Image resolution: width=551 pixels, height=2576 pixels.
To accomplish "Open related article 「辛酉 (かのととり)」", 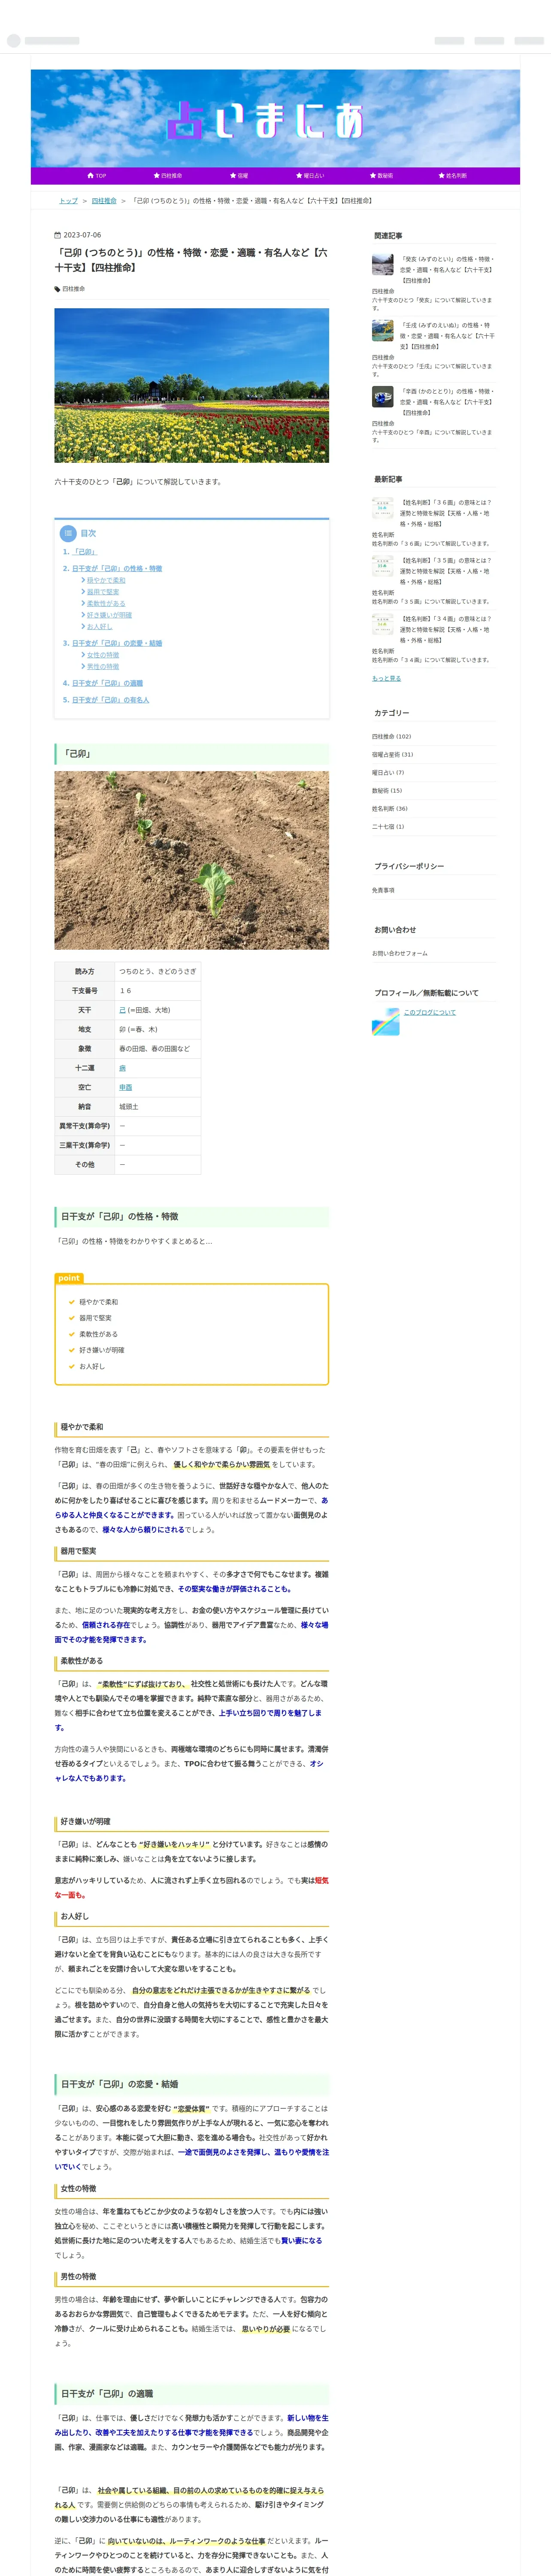I will point(447,402).
